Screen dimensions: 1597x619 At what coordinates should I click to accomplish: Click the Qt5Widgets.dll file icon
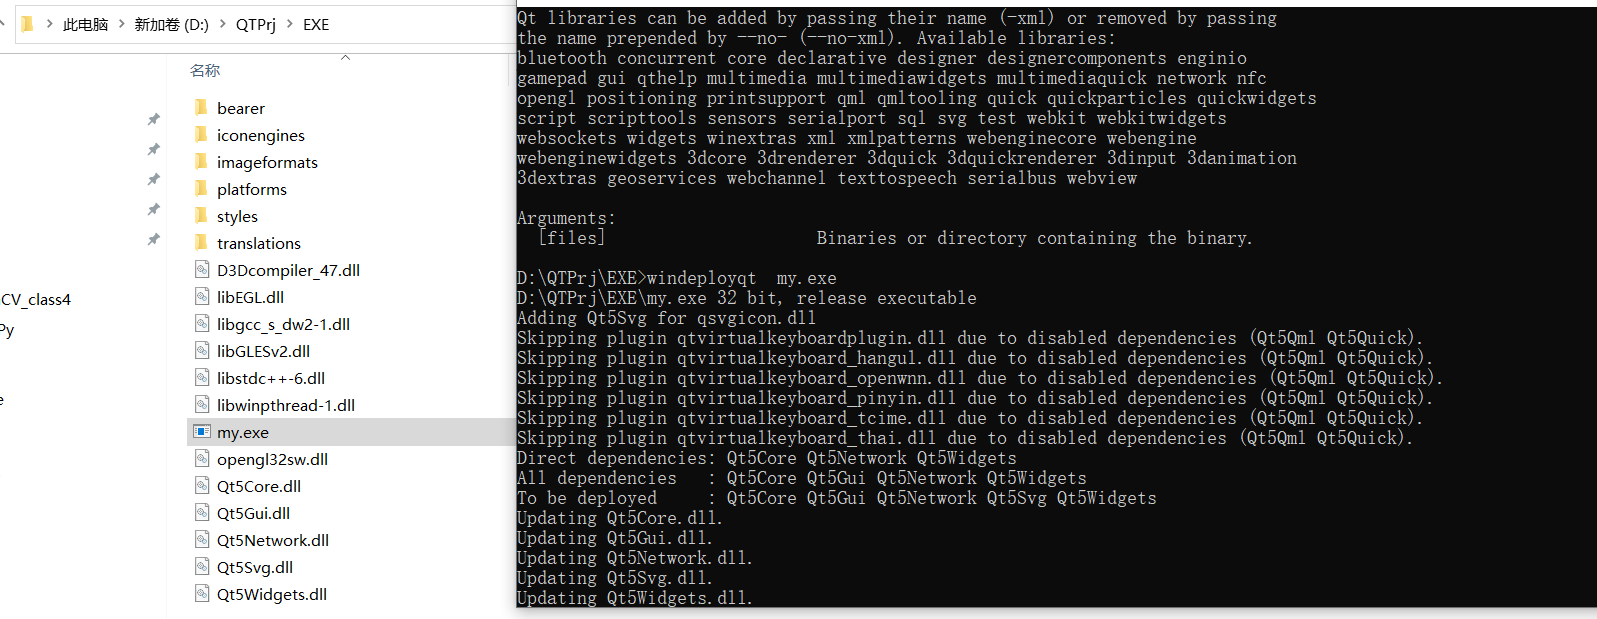[202, 594]
